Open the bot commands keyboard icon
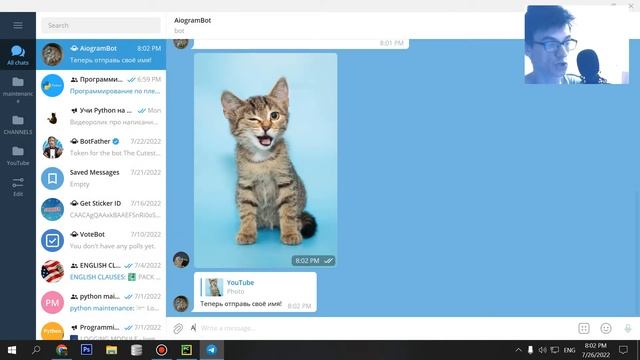 pyautogui.click(x=584, y=328)
